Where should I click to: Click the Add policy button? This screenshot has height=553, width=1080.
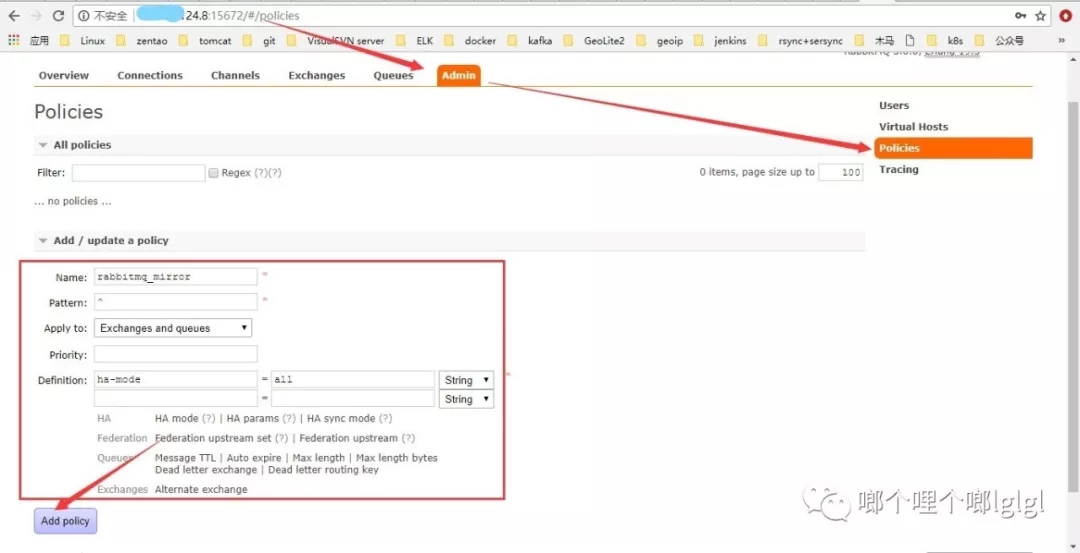pyautogui.click(x=65, y=521)
